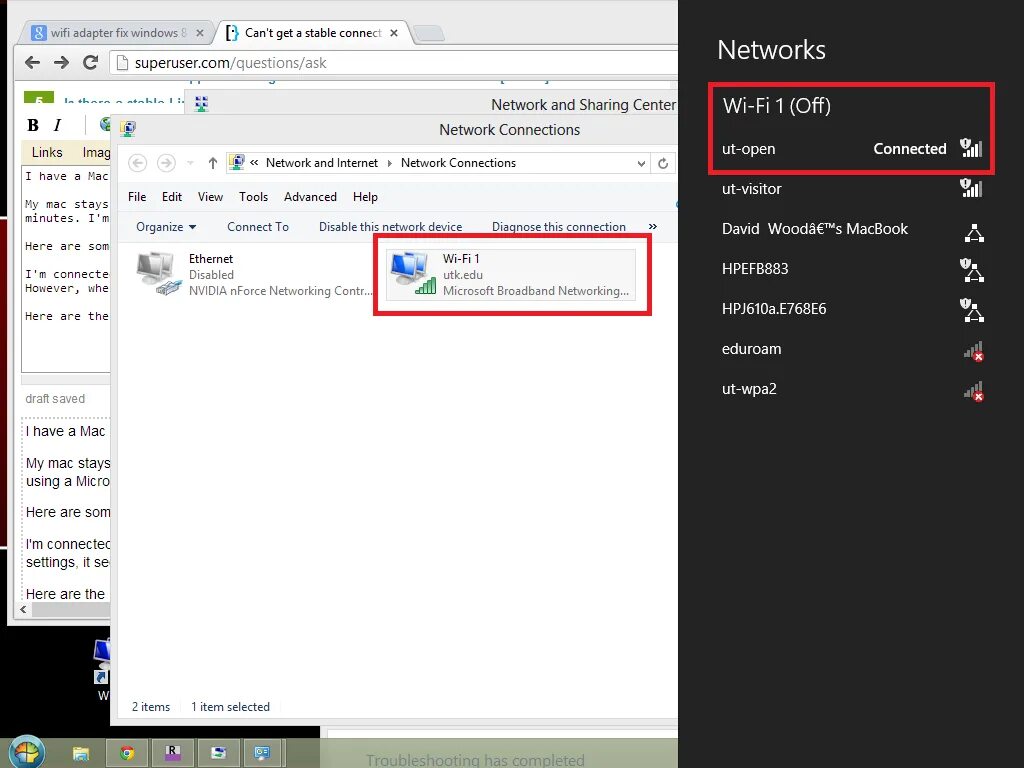Image resolution: width=1024 pixels, height=768 pixels.
Task: Click the eduroam unavailable signal icon
Action: 974,351
